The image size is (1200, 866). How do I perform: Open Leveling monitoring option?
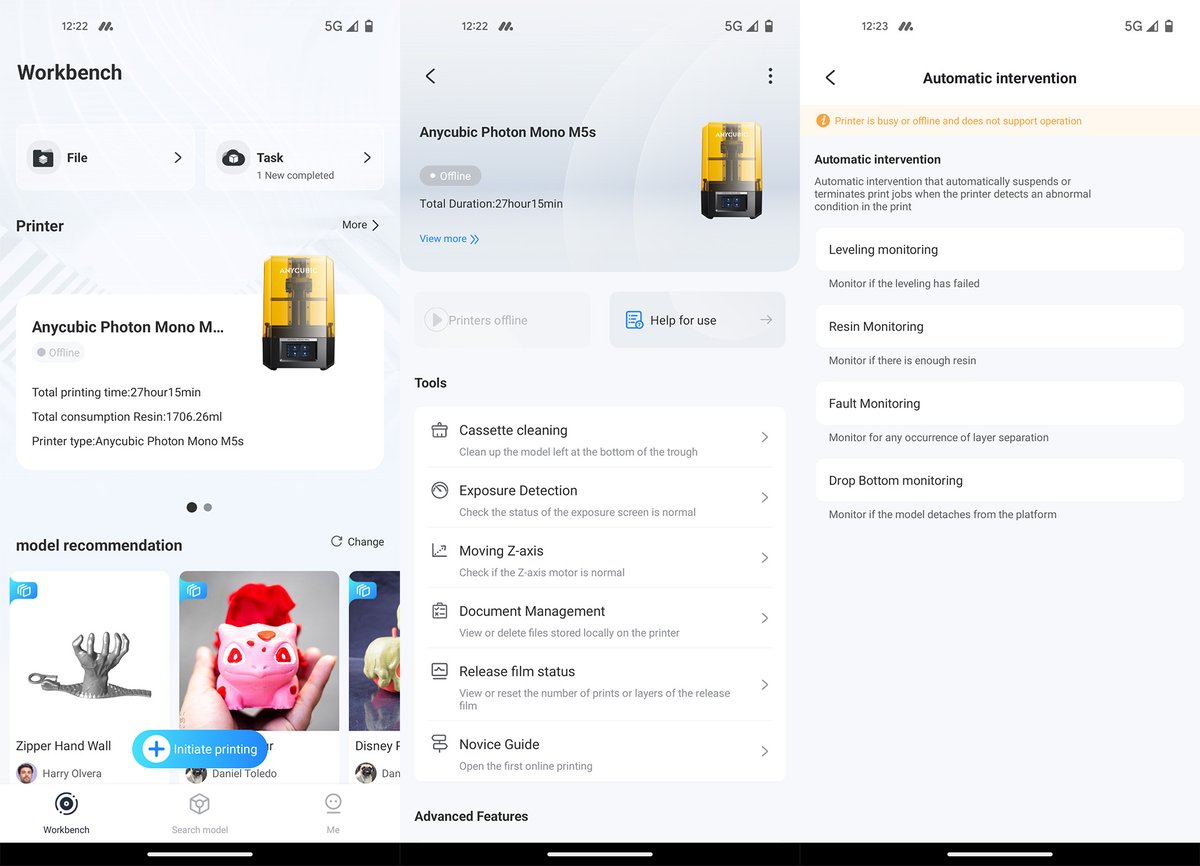tap(1000, 250)
